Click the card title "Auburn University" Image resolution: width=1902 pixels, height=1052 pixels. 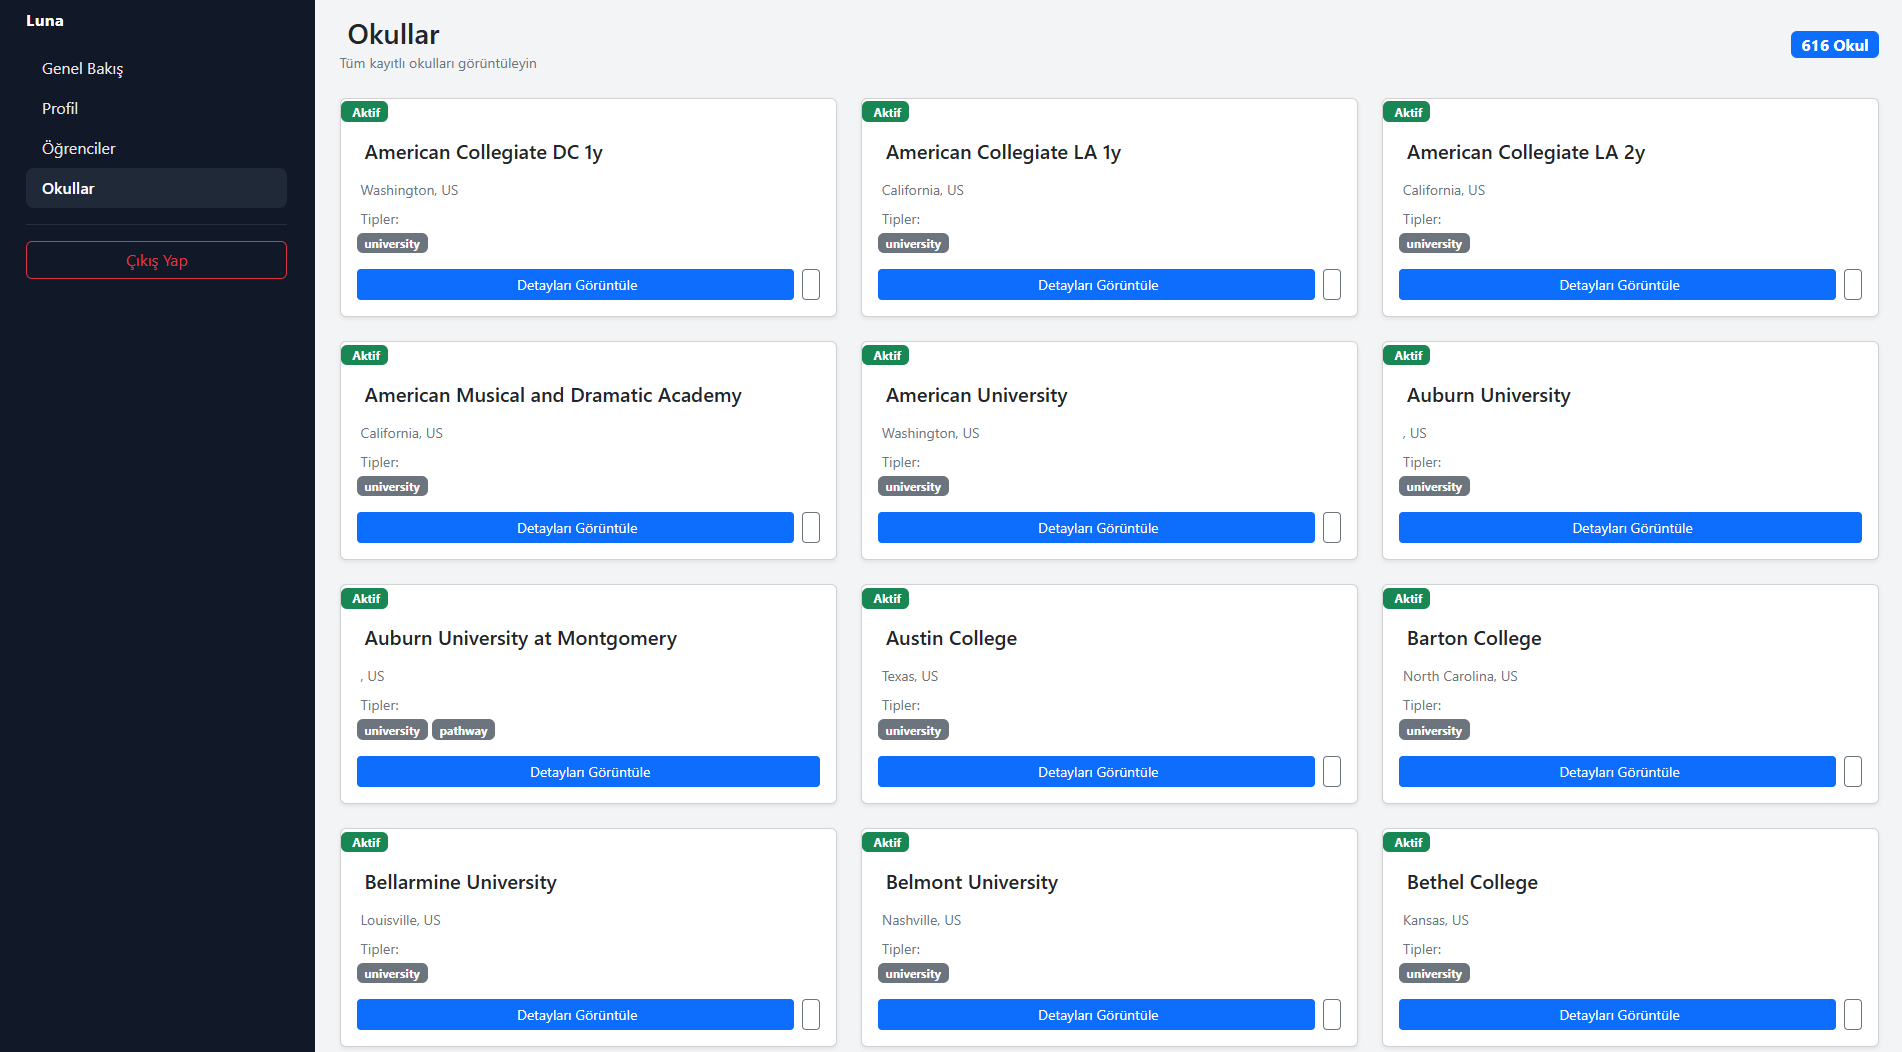pos(1488,395)
